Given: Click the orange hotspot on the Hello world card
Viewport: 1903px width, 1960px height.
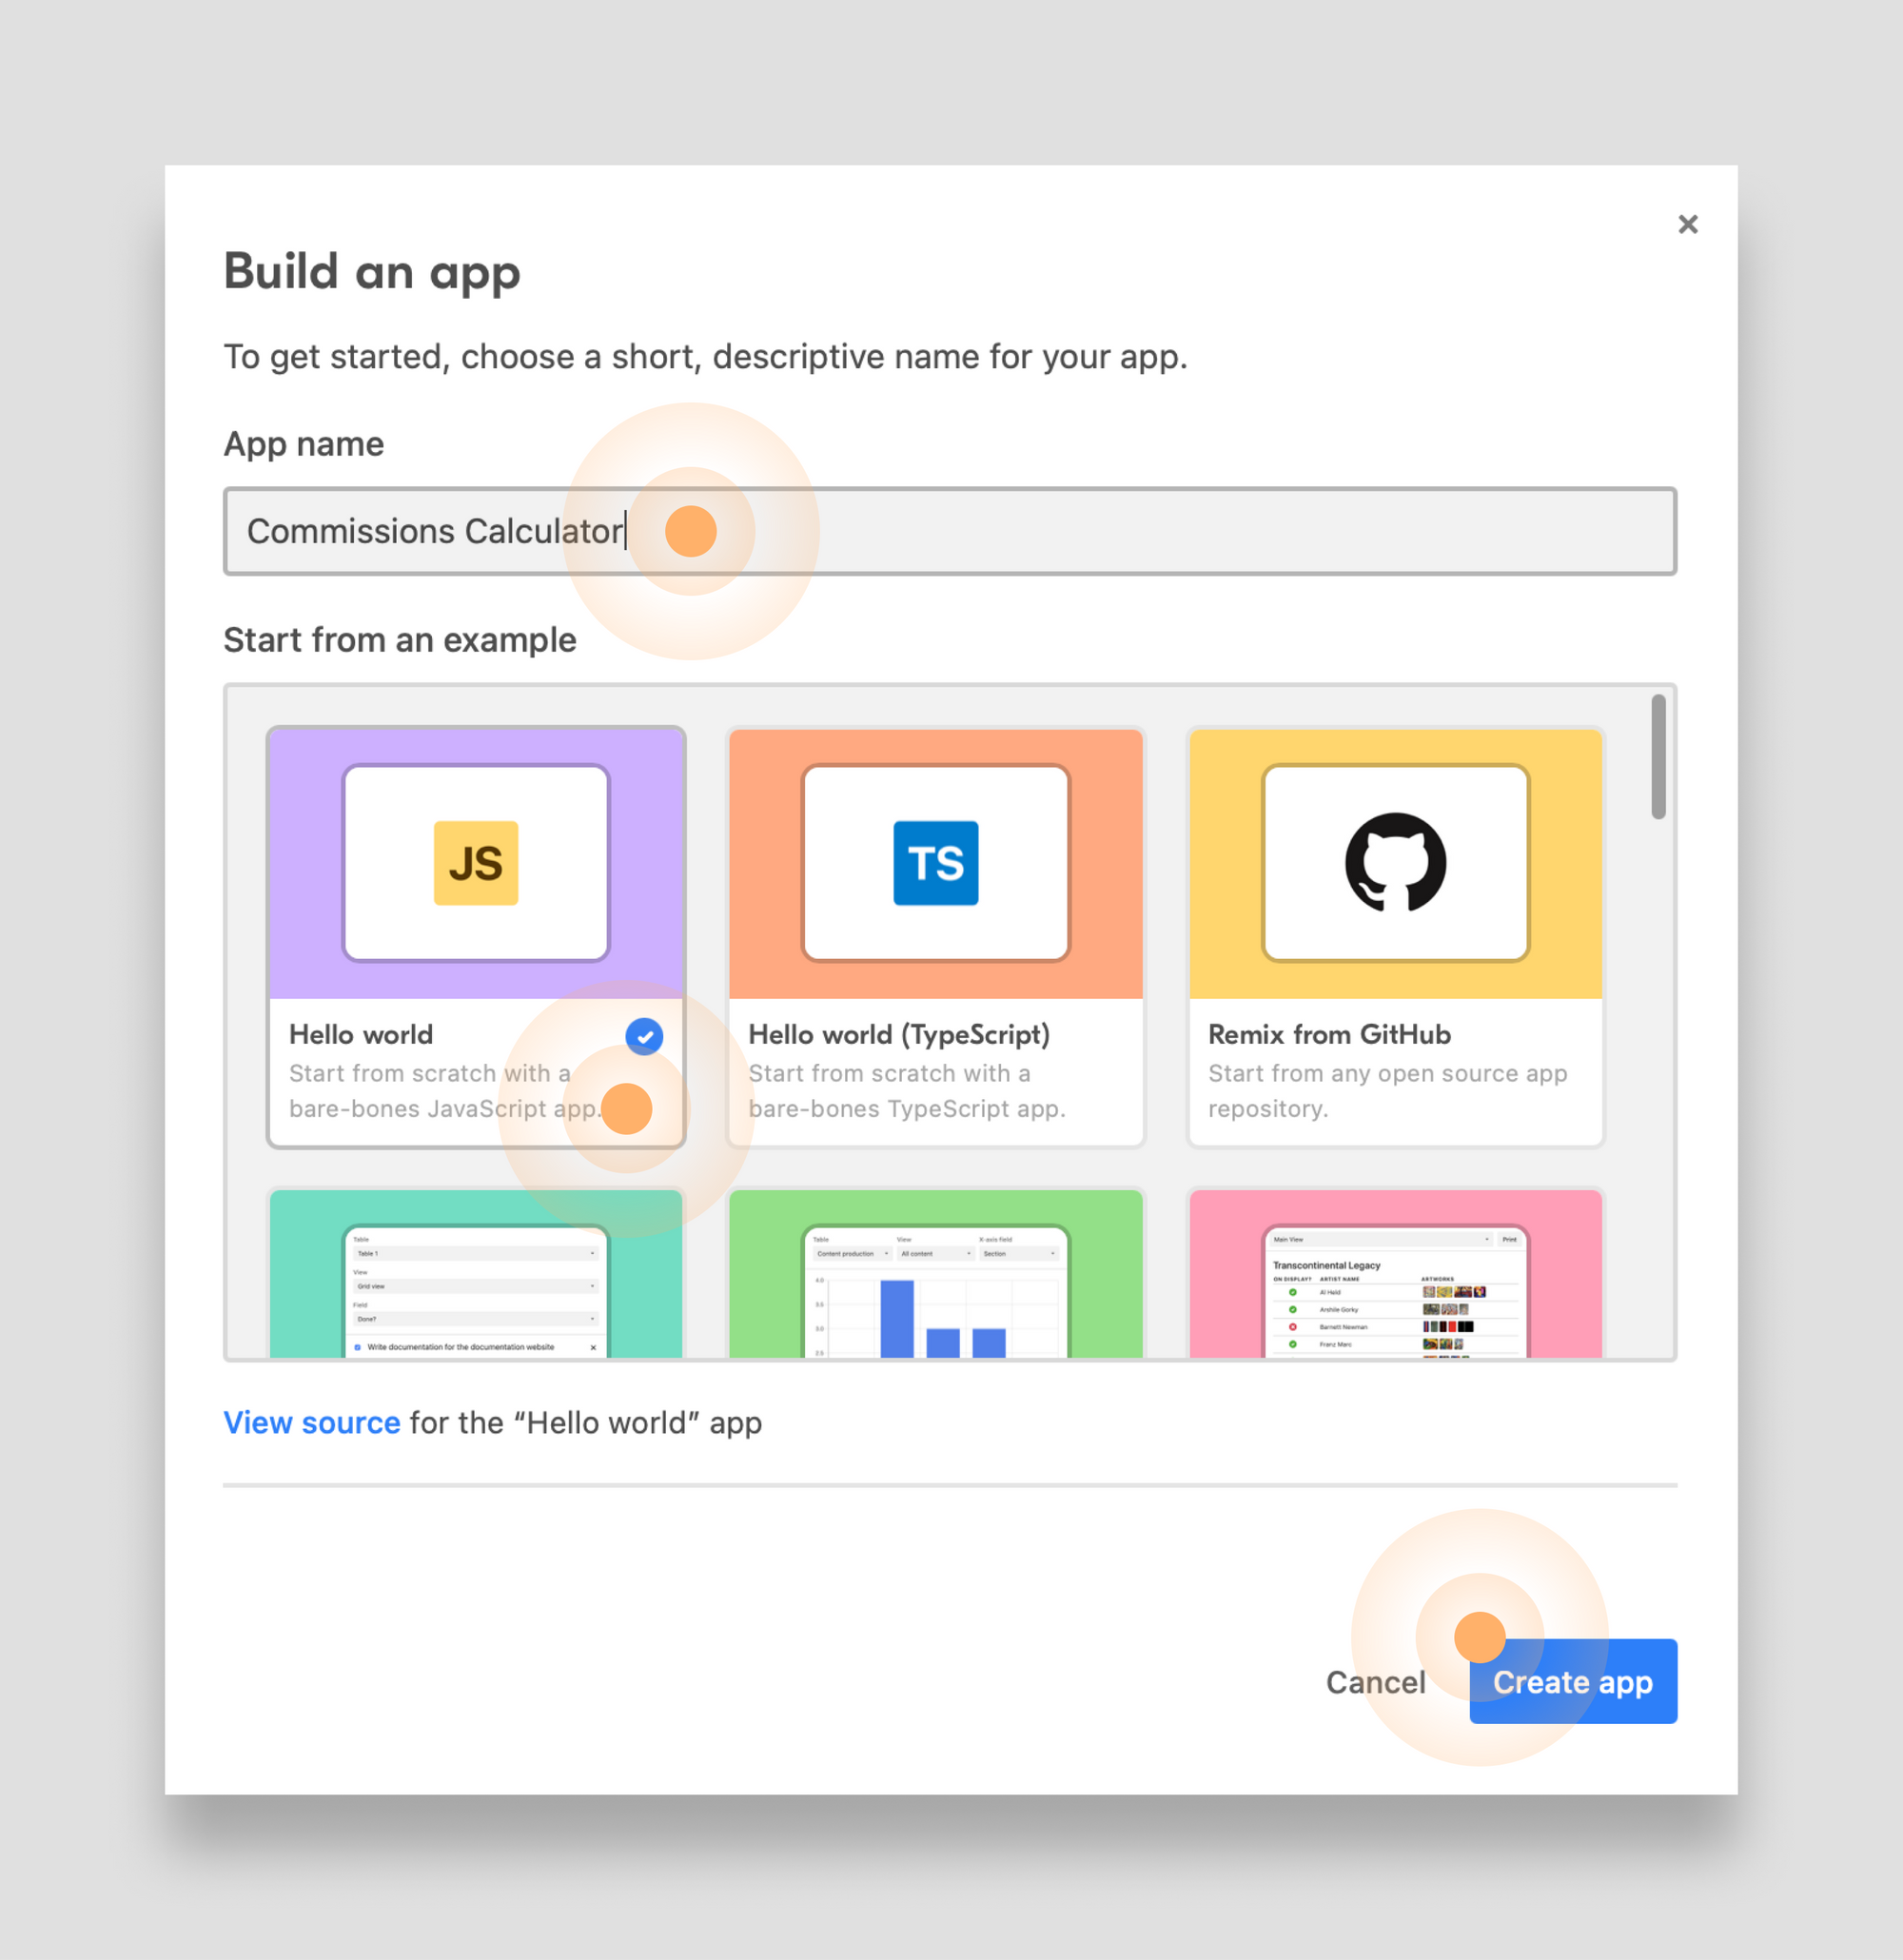Looking at the screenshot, I should point(627,1108).
